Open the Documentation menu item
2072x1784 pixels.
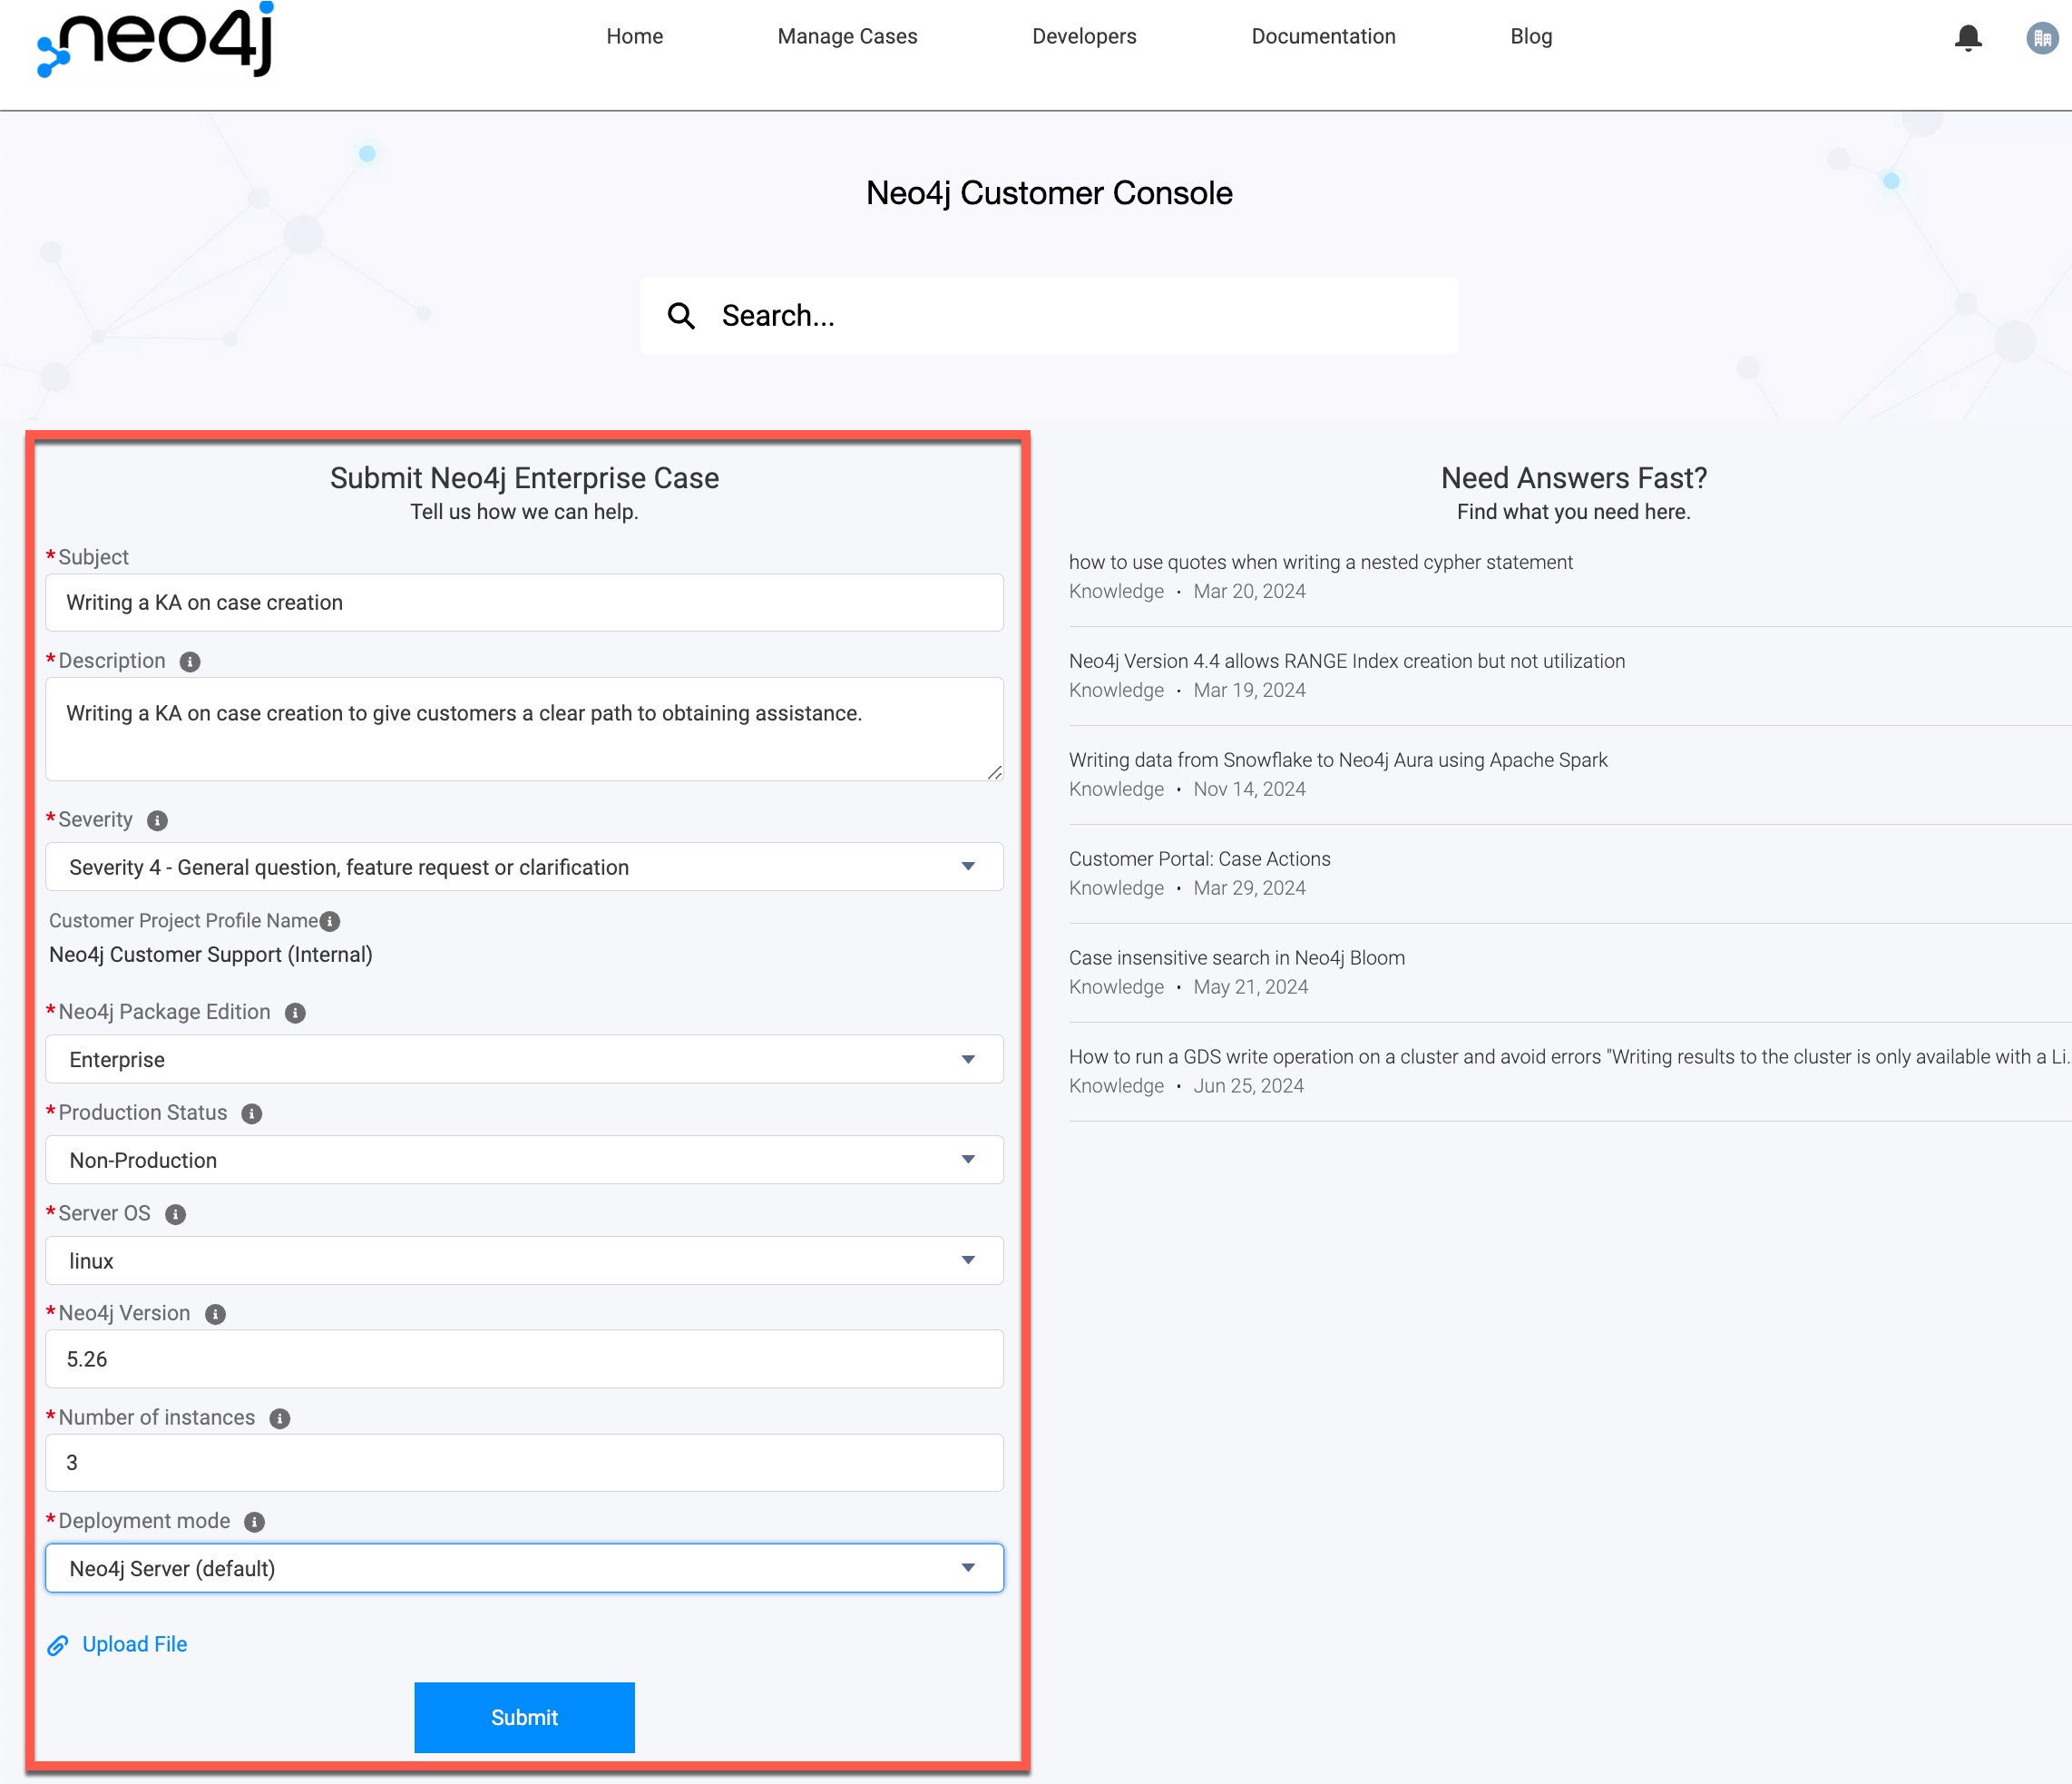[1324, 37]
